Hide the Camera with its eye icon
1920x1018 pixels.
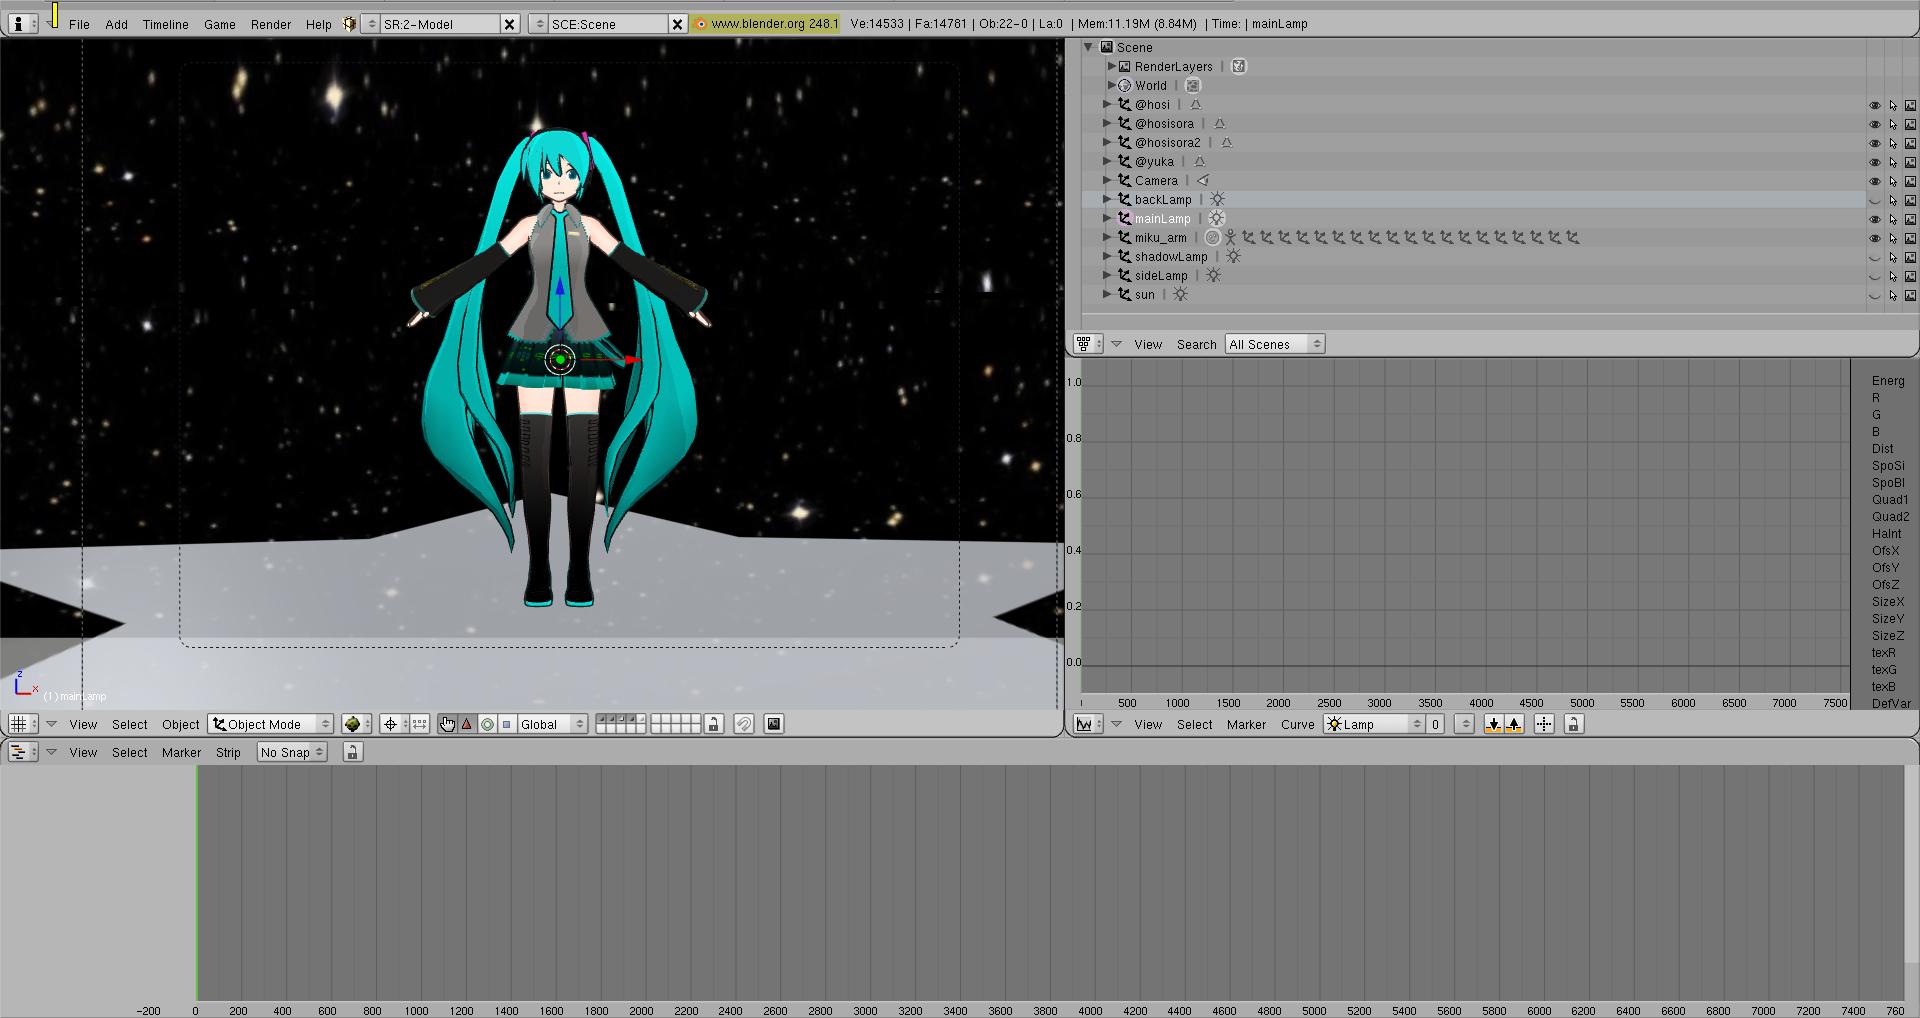pos(1875,181)
